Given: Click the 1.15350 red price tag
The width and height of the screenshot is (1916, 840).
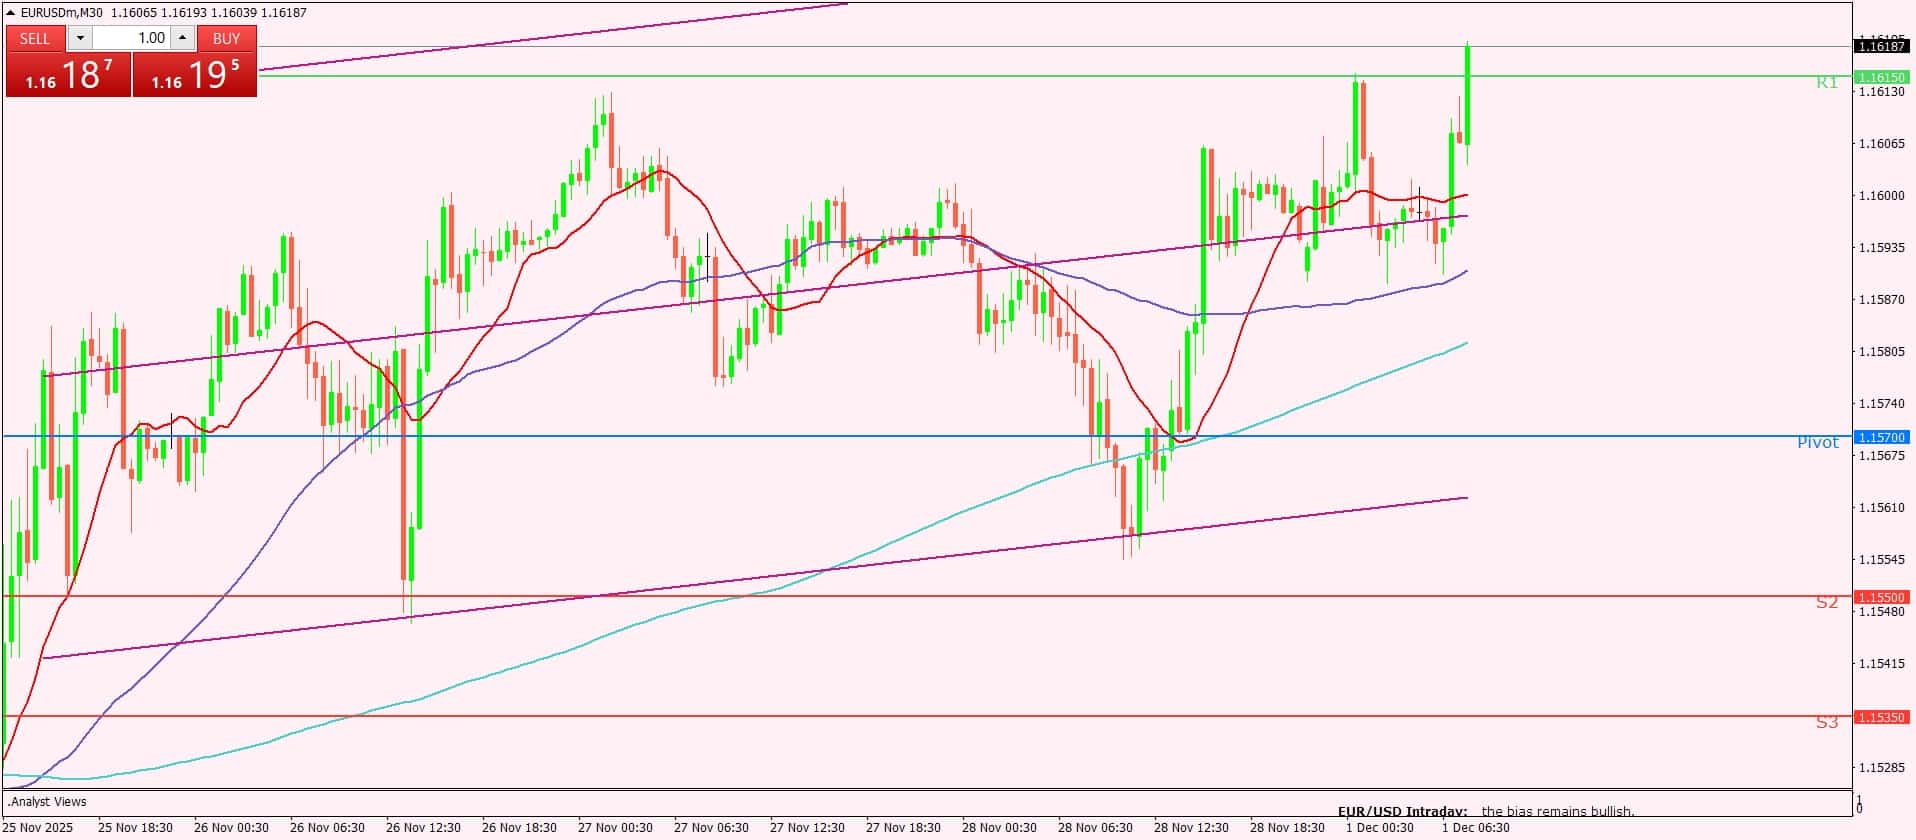Looking at the screenshot, I should coord(1880,717).
